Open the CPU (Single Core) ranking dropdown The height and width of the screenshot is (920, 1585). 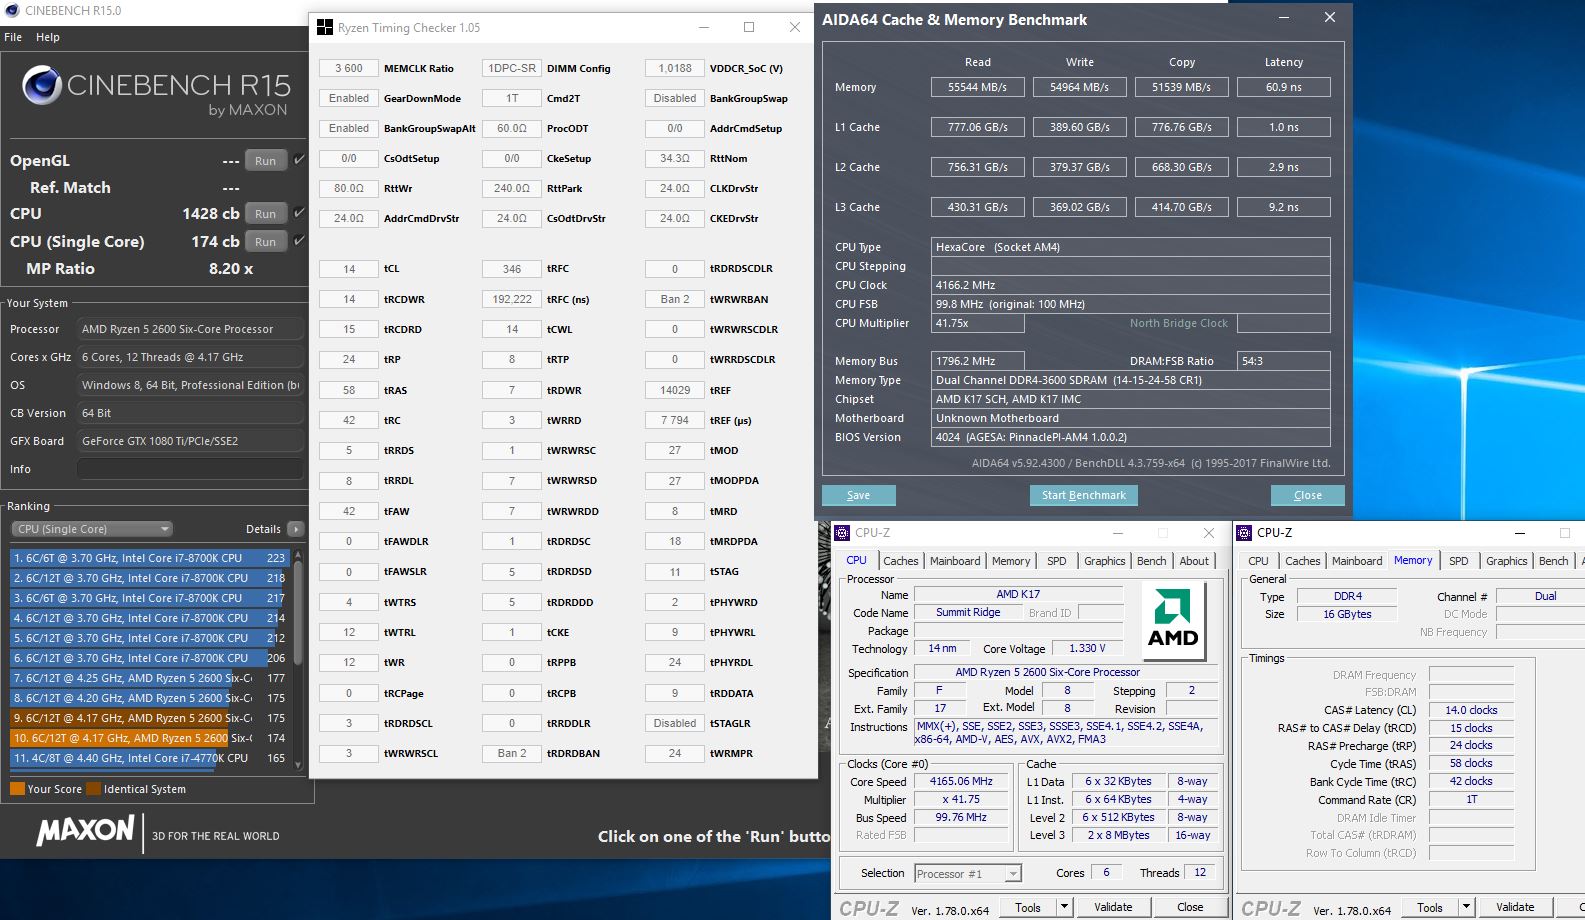(92, 529)
